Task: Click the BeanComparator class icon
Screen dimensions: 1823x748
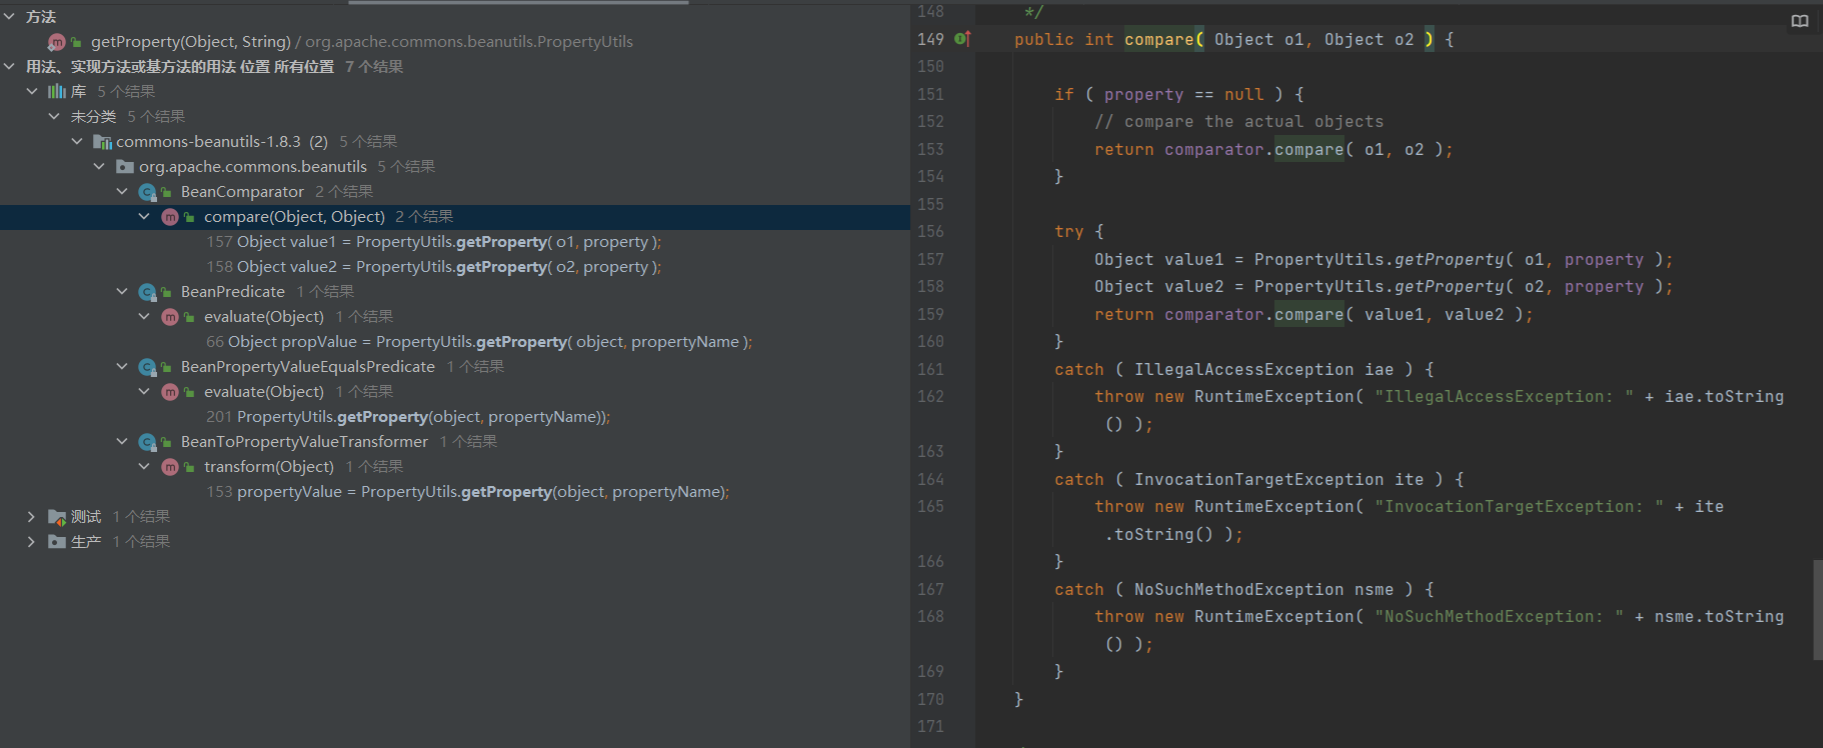Action: point(148,192)
